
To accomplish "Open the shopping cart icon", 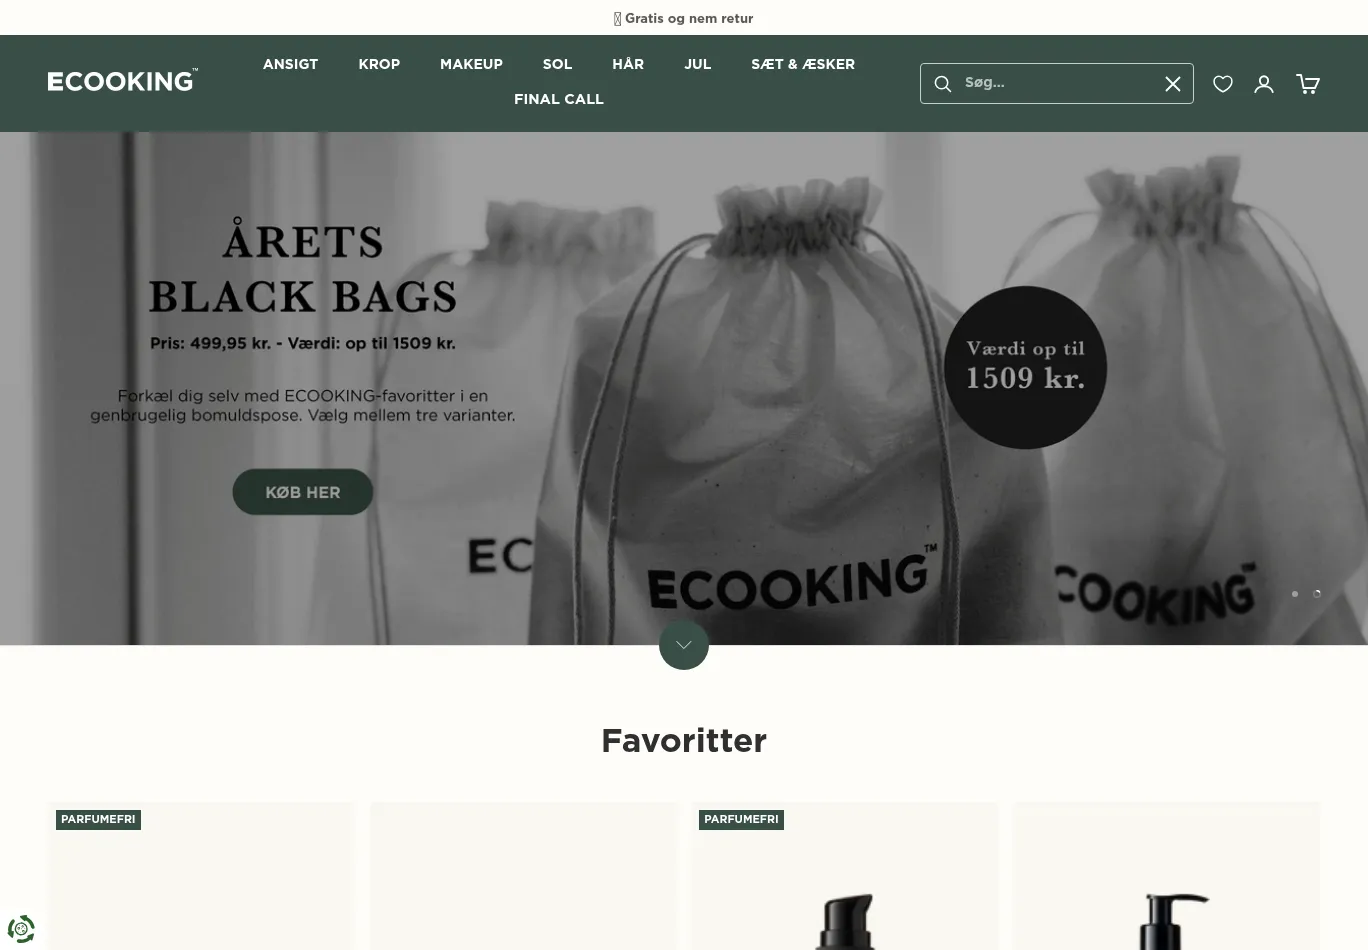I will coord(1308,84).
